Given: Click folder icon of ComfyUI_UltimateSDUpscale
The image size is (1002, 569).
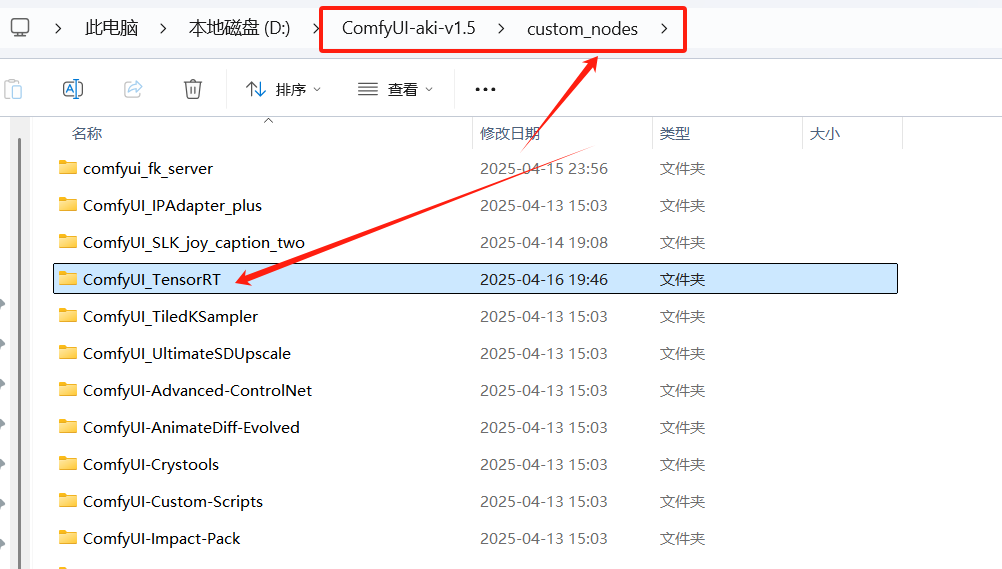Looking at the screenshot, I should [68, 352].
